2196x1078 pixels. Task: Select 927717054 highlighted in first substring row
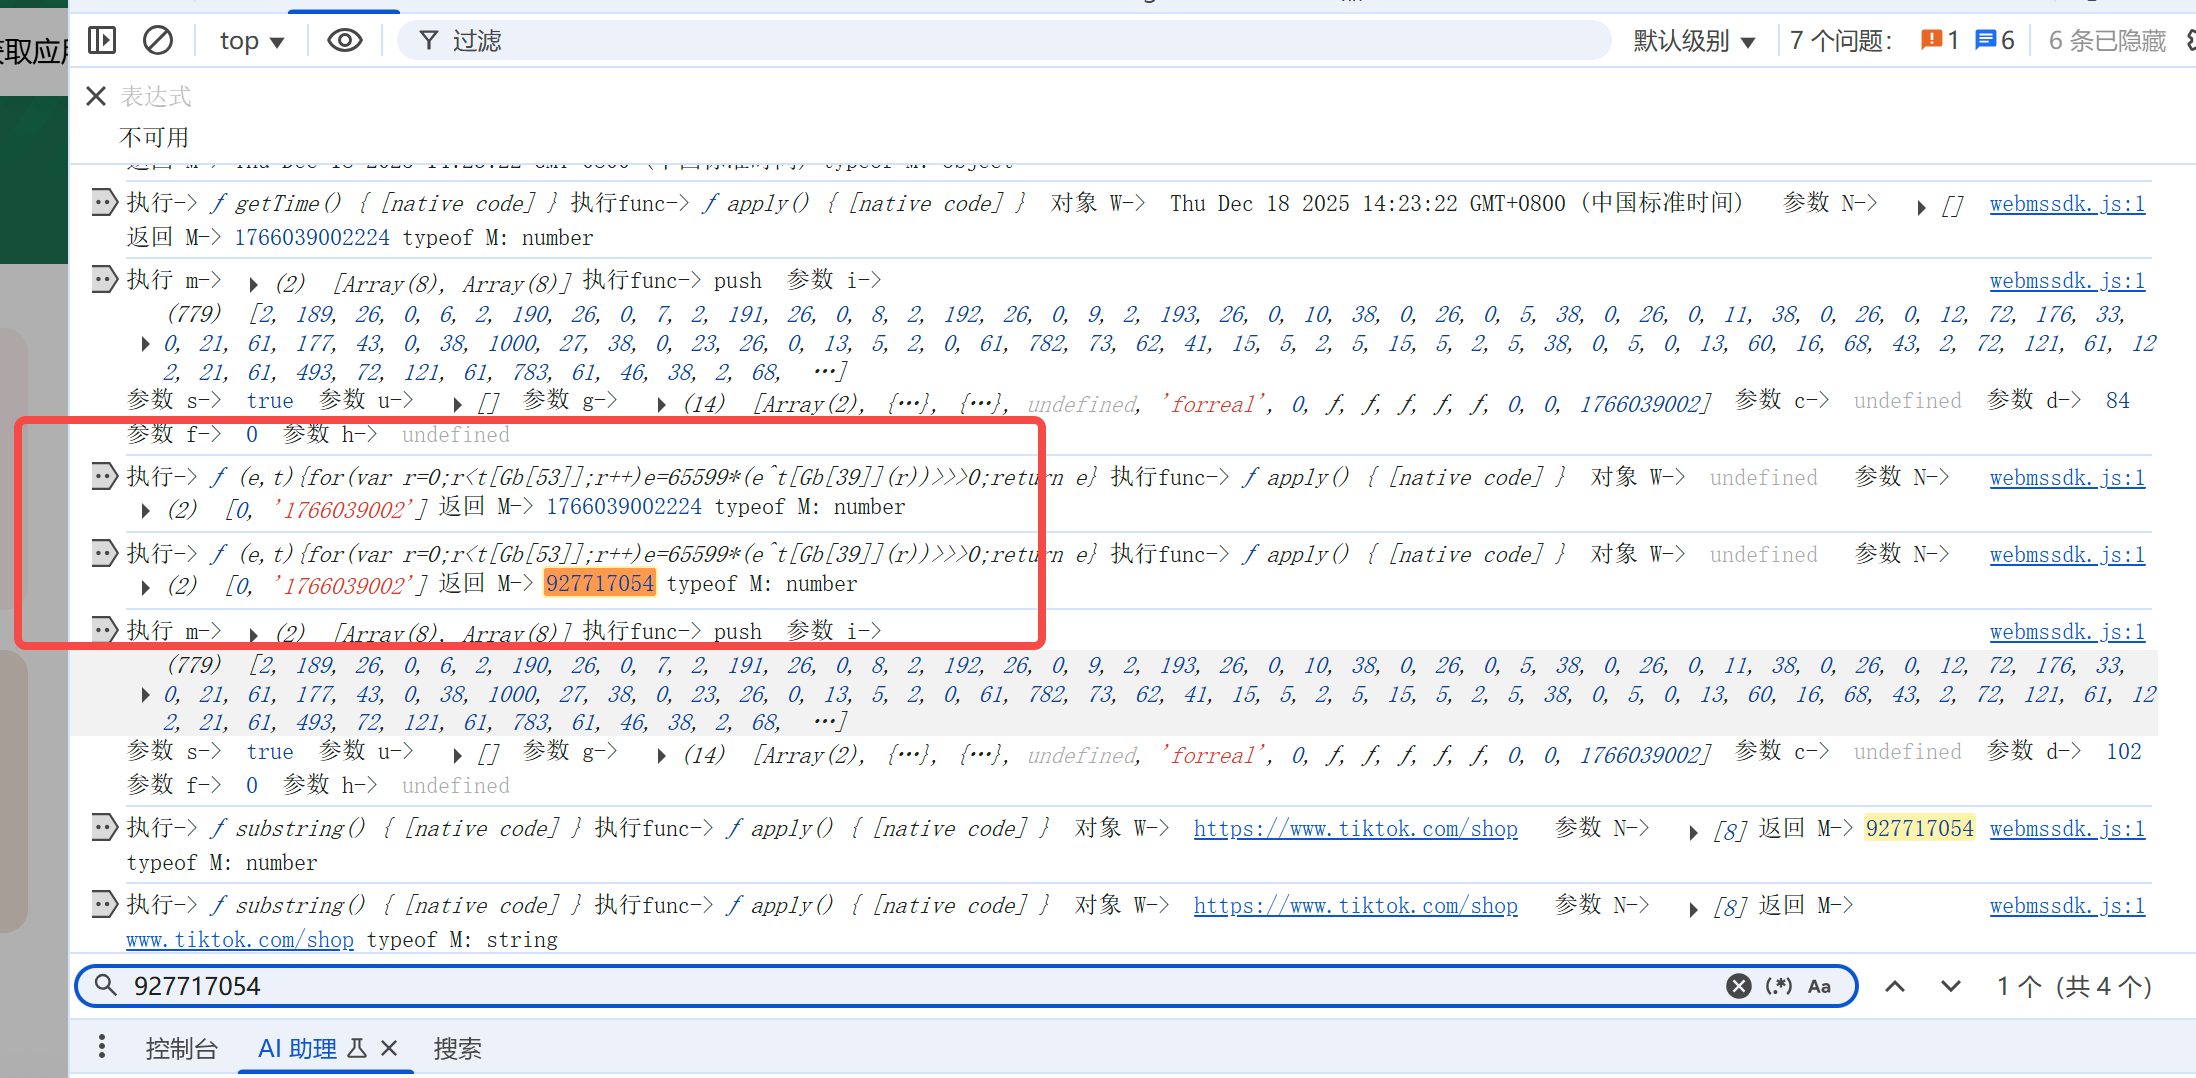tap(1919, 829)
